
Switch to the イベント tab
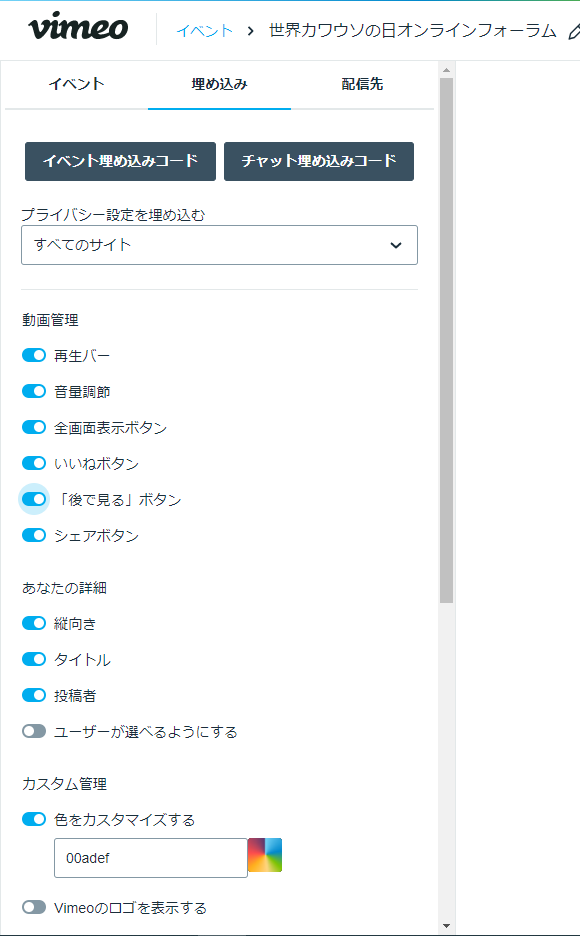76,84
